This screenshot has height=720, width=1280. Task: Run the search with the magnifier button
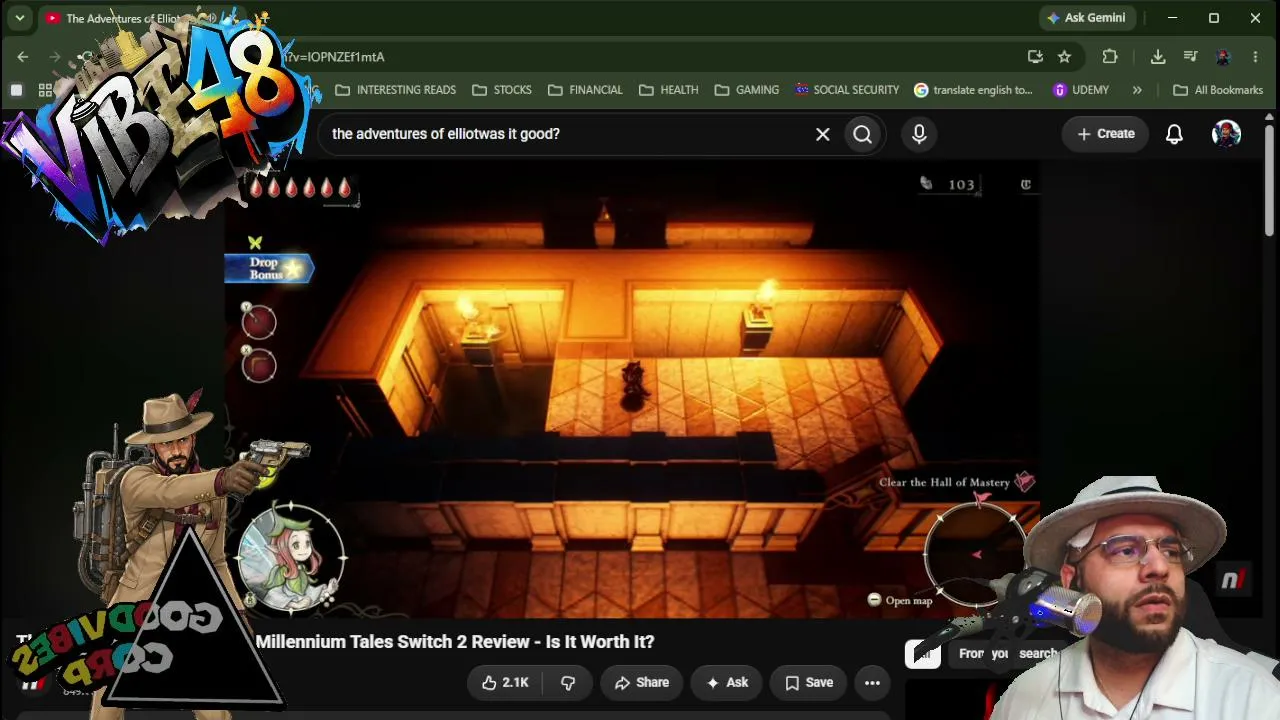point(863,134)
